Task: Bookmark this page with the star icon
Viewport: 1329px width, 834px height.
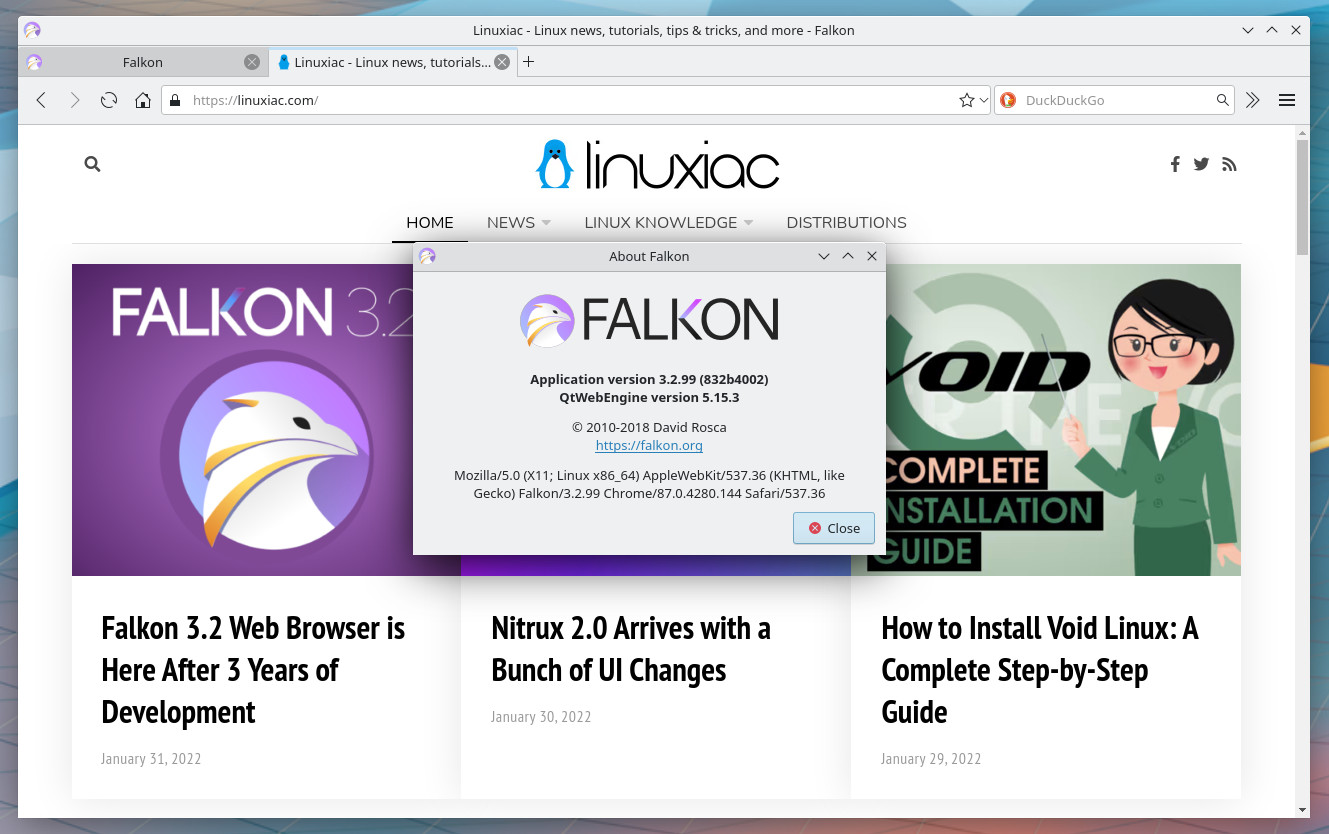Action: pyautogui.click(x=966, y=100)
